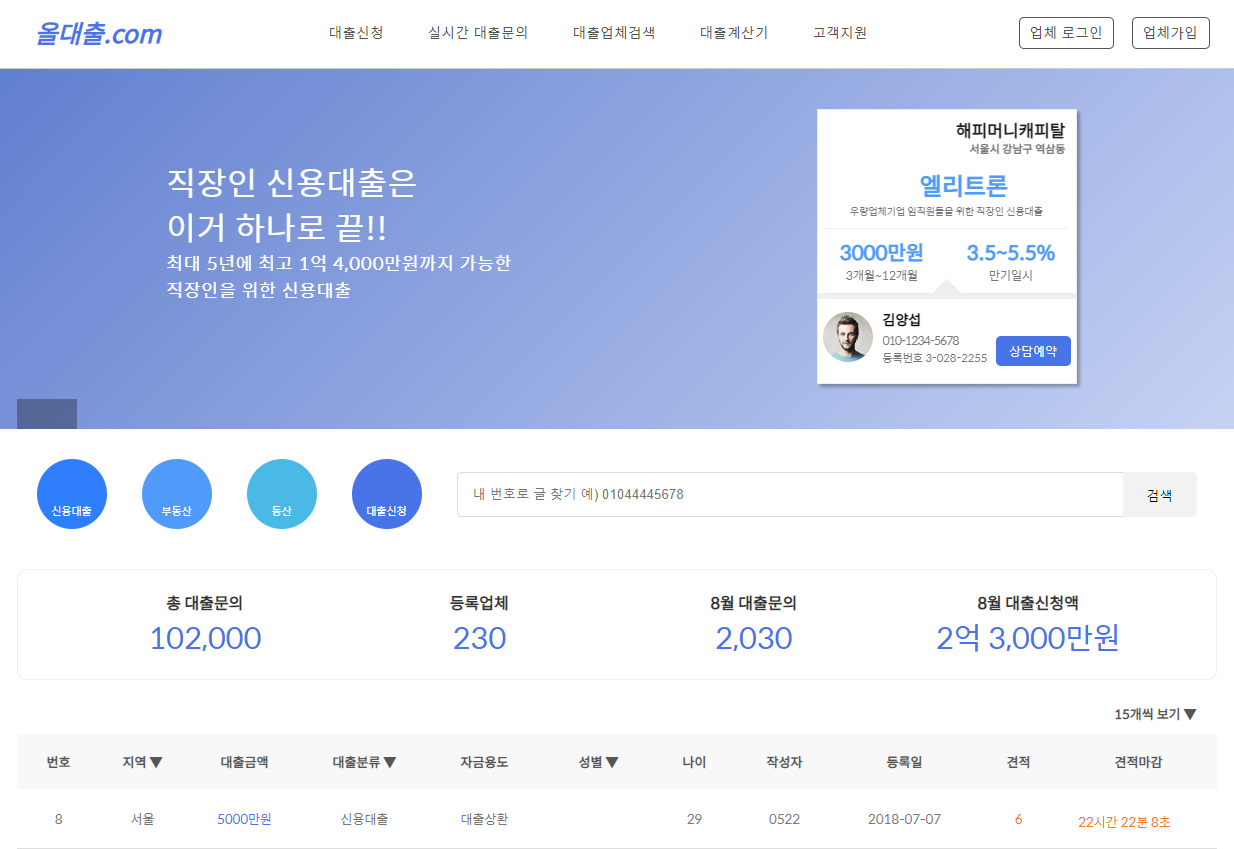
Task: Select the circular 대출신청 icon
Action: tap(386, 493)
